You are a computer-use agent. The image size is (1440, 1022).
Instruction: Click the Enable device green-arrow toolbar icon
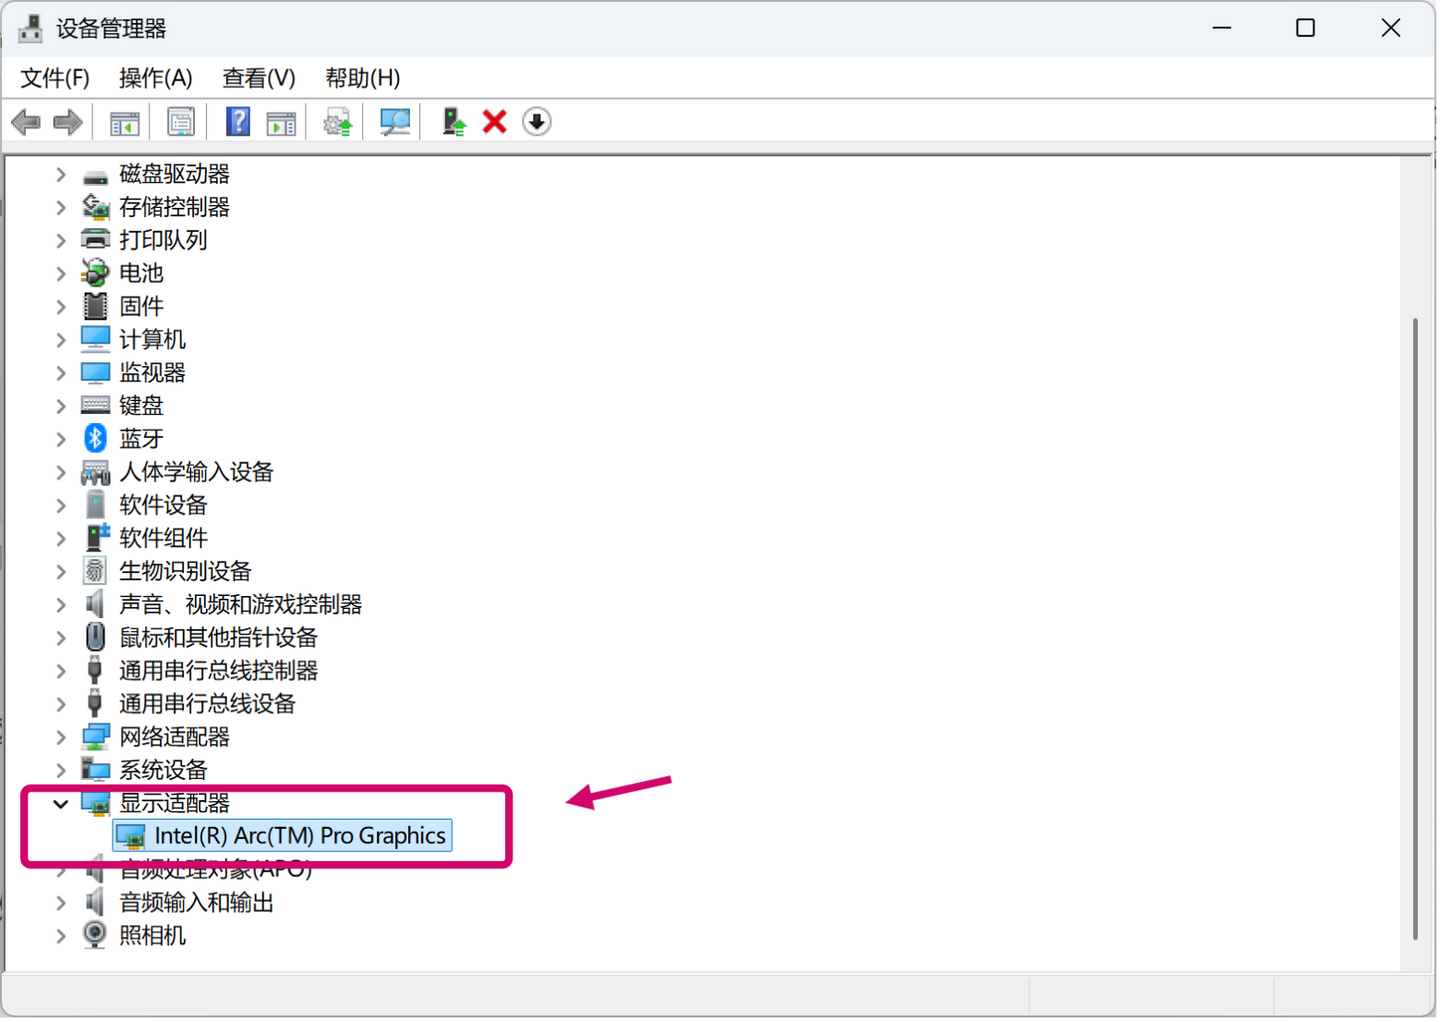(x=454, y=122)
